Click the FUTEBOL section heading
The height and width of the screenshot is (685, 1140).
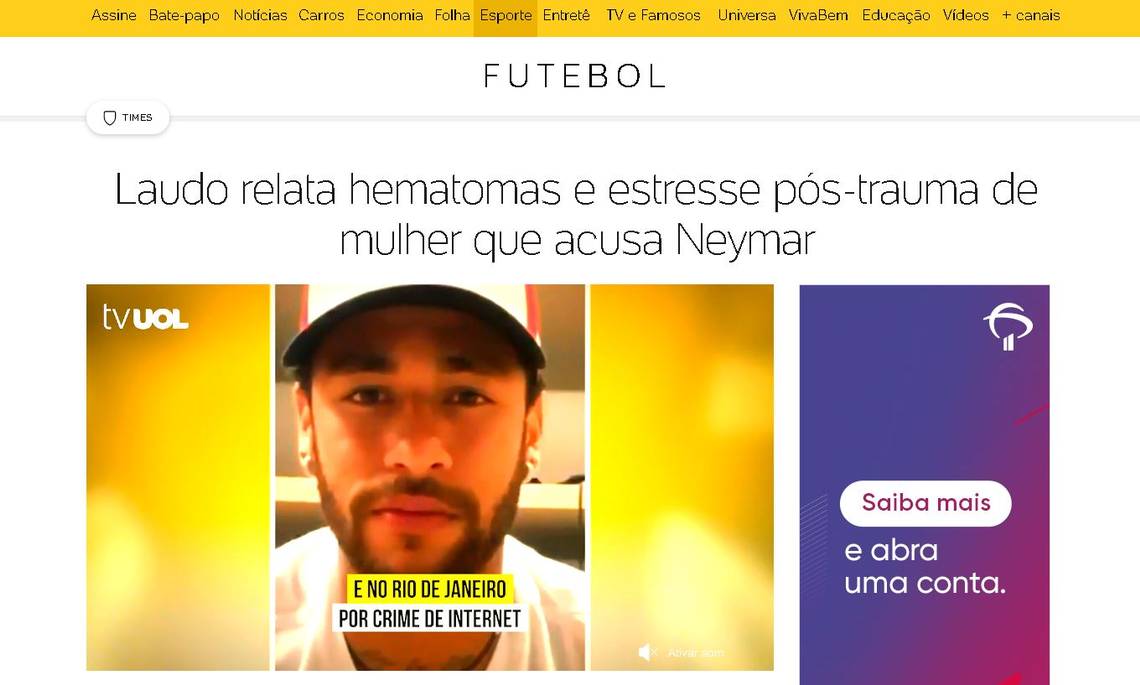pos(574,76)
